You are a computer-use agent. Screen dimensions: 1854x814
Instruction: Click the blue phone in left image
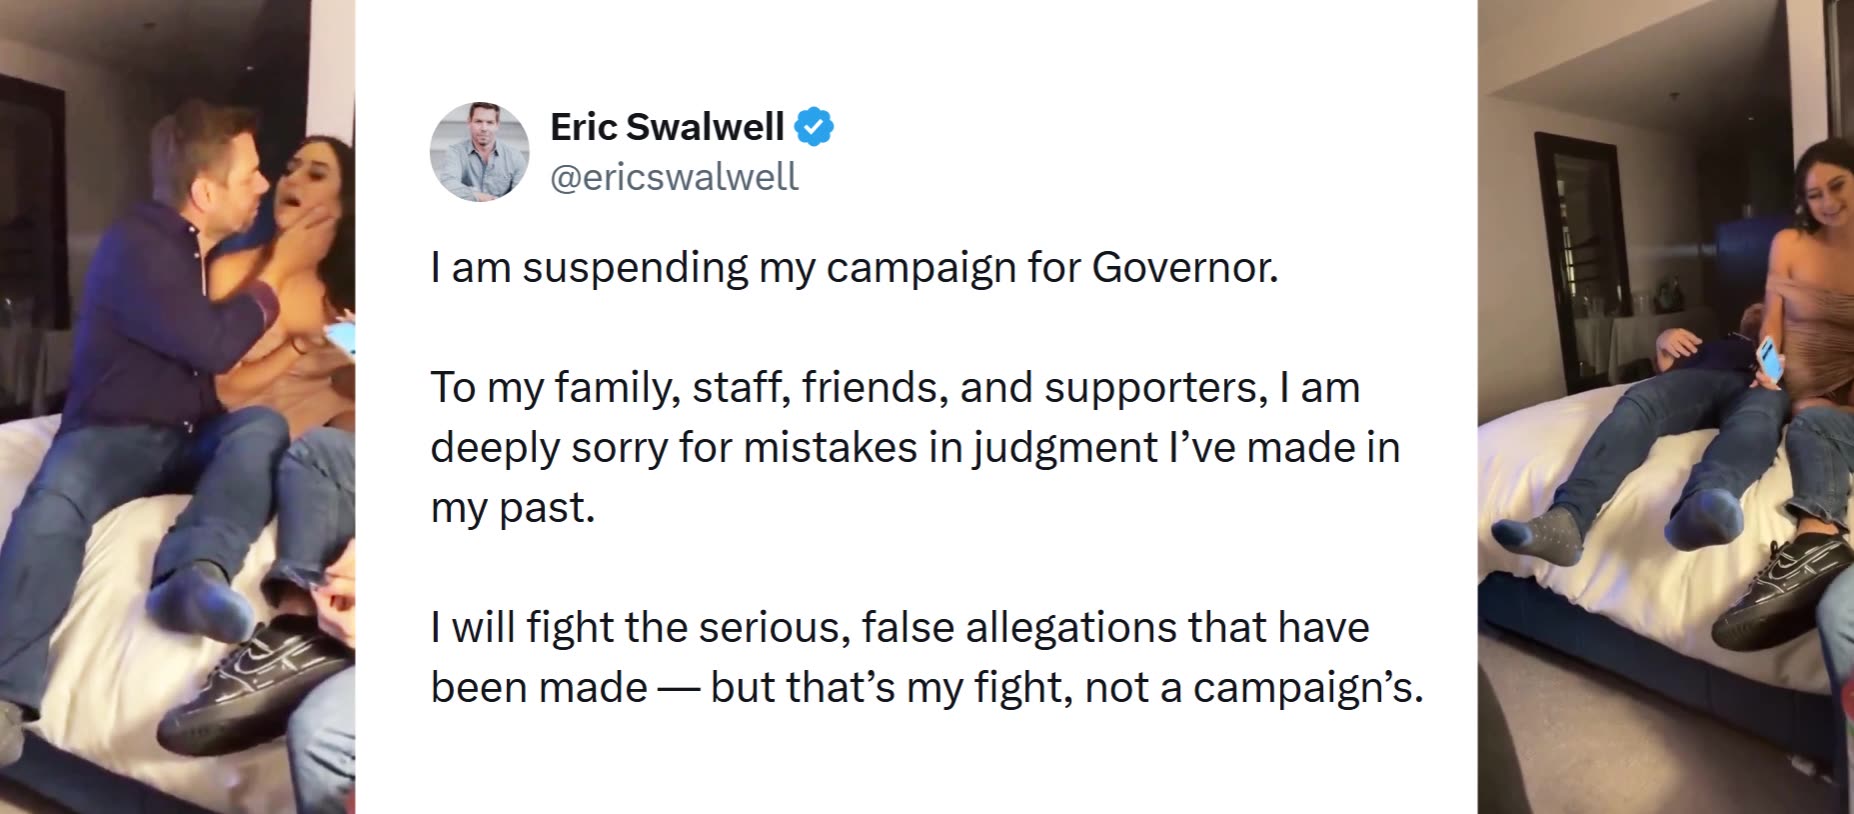click(x=343, y=337)
